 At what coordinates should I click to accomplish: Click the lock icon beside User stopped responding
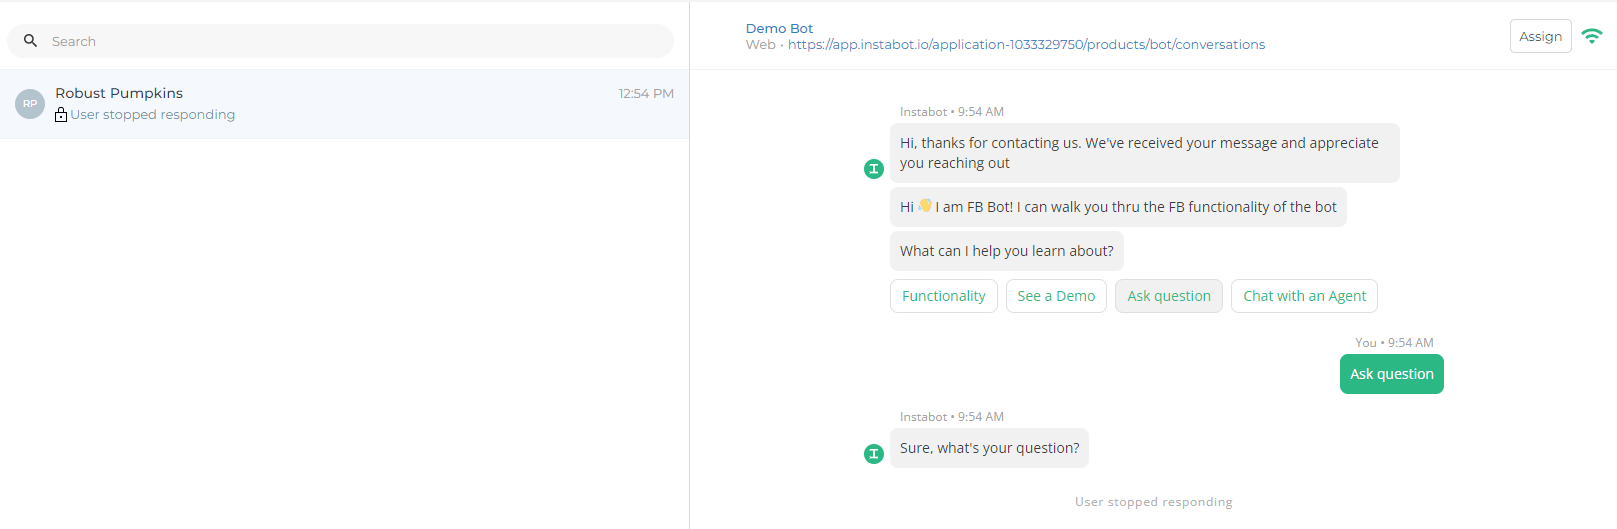tap(61, 115)
